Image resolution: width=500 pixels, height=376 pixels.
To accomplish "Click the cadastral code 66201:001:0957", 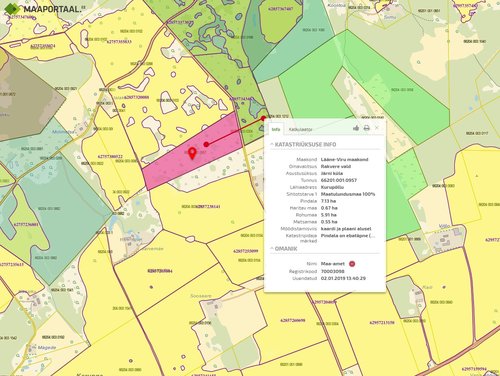I will point(339,180).
